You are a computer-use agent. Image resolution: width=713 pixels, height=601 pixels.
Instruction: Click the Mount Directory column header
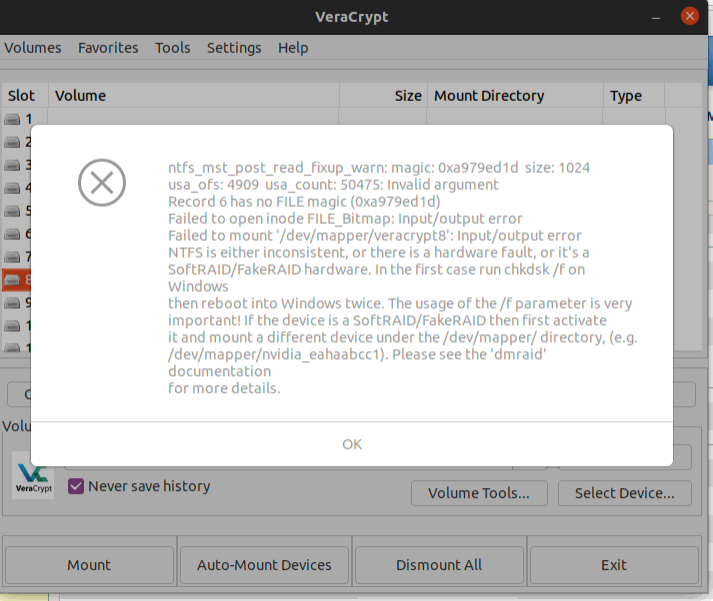point(515,96)
